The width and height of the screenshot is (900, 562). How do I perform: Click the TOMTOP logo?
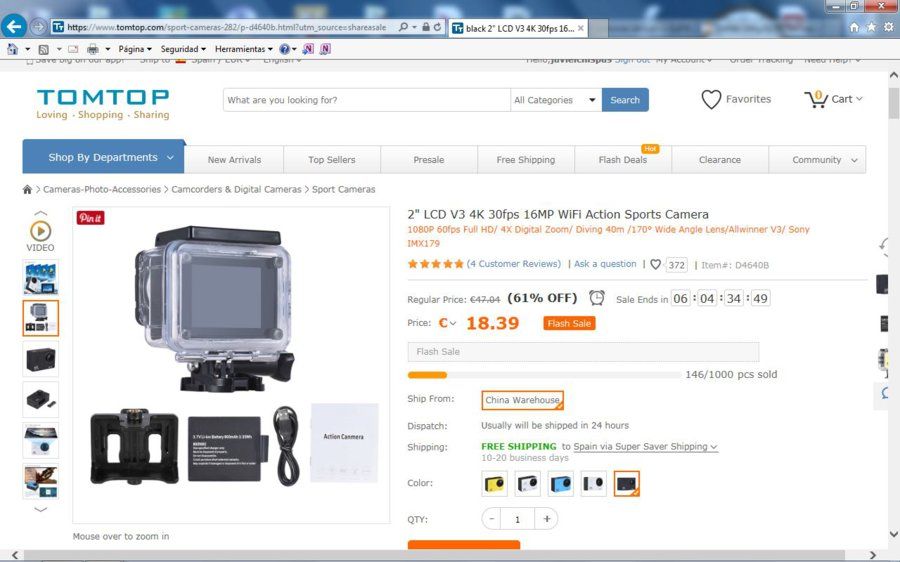click(x=103, y=103)
